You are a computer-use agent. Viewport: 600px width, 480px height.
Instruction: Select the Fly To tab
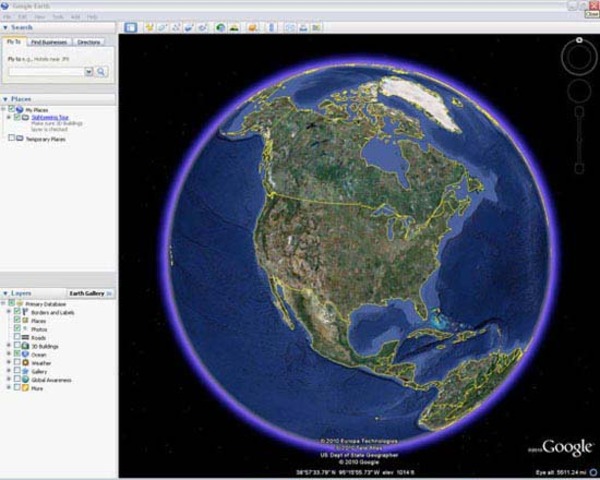tap(14, 42)
